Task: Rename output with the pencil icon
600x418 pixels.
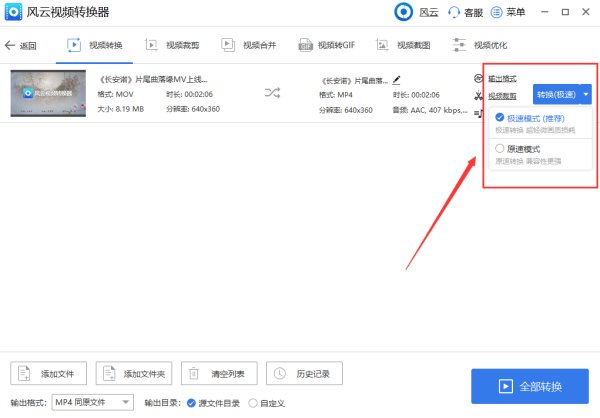Action: [396, 80]
